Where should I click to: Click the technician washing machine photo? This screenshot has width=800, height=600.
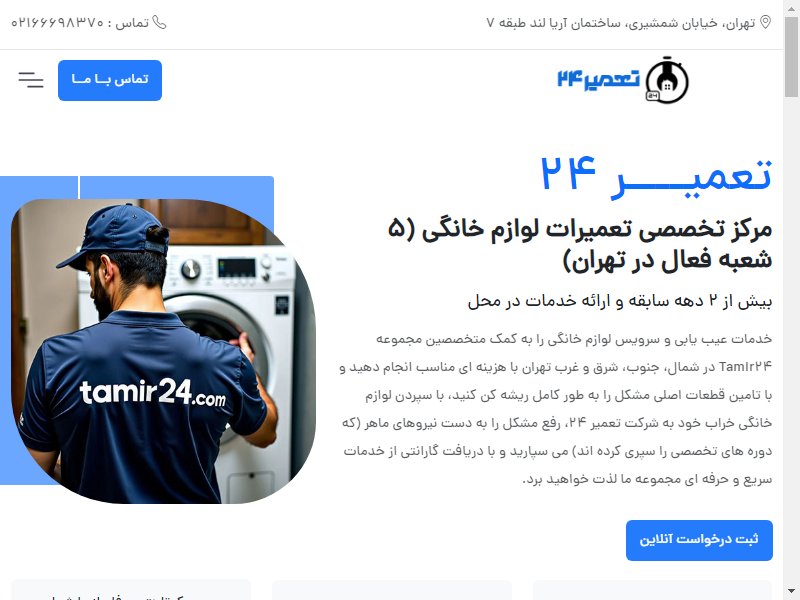[163, 351]
